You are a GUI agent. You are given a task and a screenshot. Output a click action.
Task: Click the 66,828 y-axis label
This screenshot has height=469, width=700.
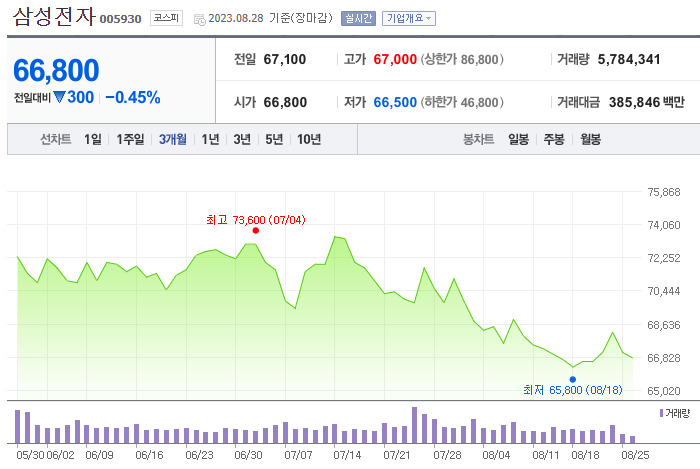[664, 358]
